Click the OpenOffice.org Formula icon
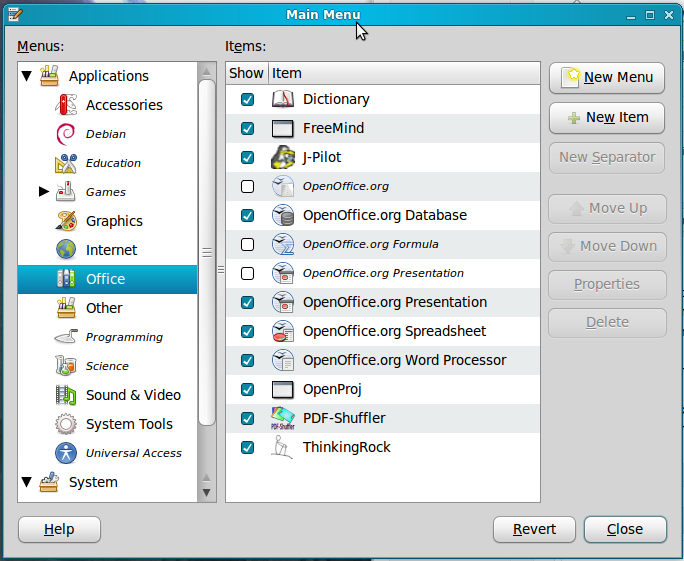The image size is (684, 561). coord(283,244)
